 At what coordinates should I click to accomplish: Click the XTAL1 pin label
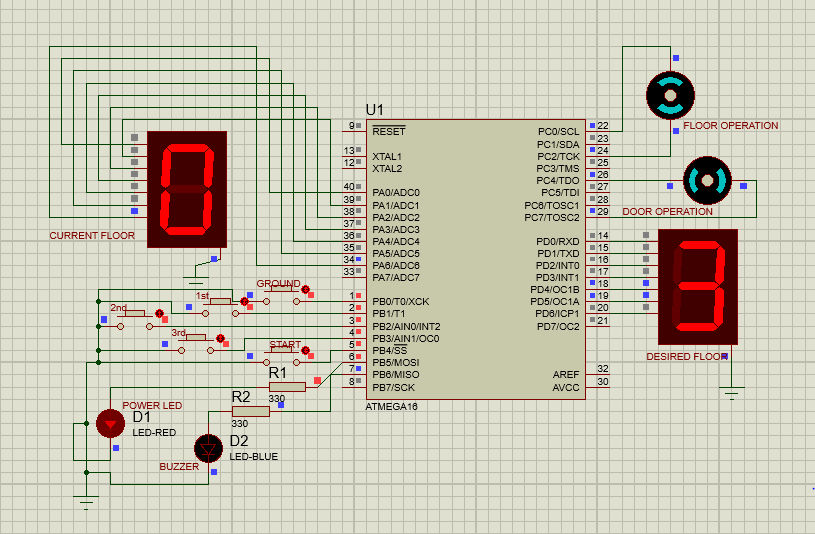(x=387, y=157)
